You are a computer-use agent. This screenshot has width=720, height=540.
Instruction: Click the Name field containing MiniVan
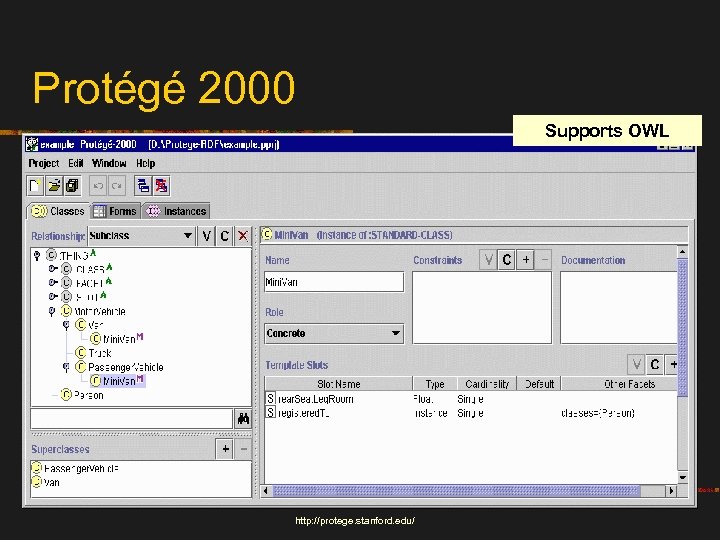click(334, 282)
